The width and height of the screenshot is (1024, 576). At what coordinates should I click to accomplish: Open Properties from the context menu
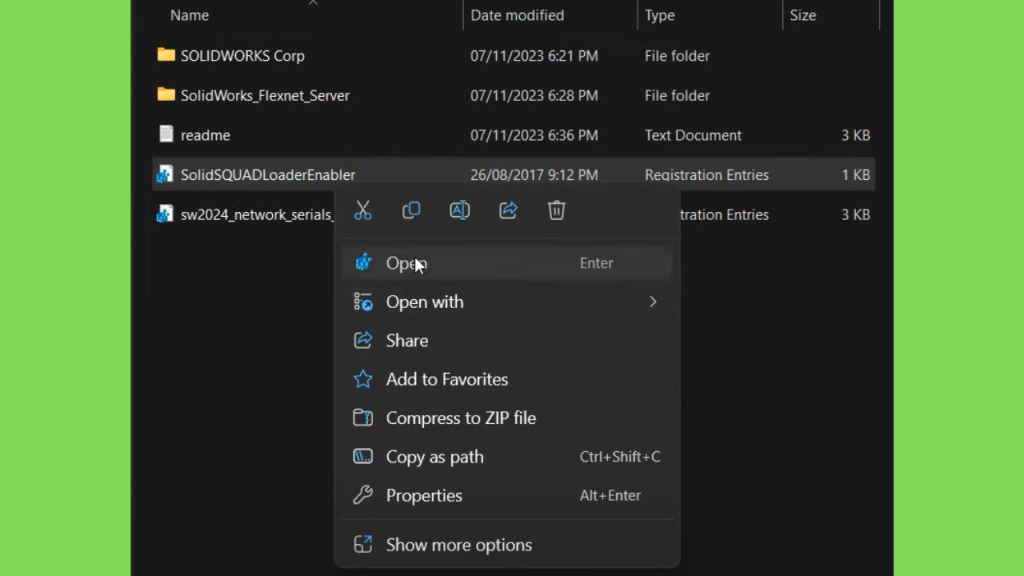click(507, 495)
